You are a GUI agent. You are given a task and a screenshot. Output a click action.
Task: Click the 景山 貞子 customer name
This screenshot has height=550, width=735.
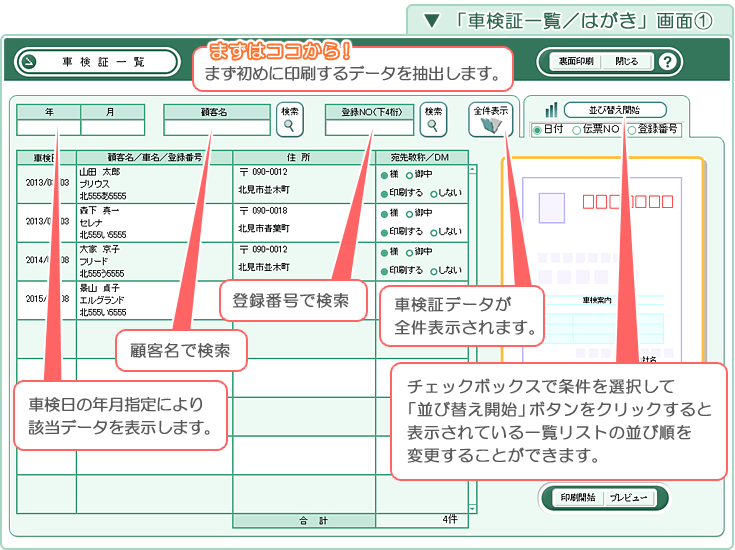pos(99,288)
